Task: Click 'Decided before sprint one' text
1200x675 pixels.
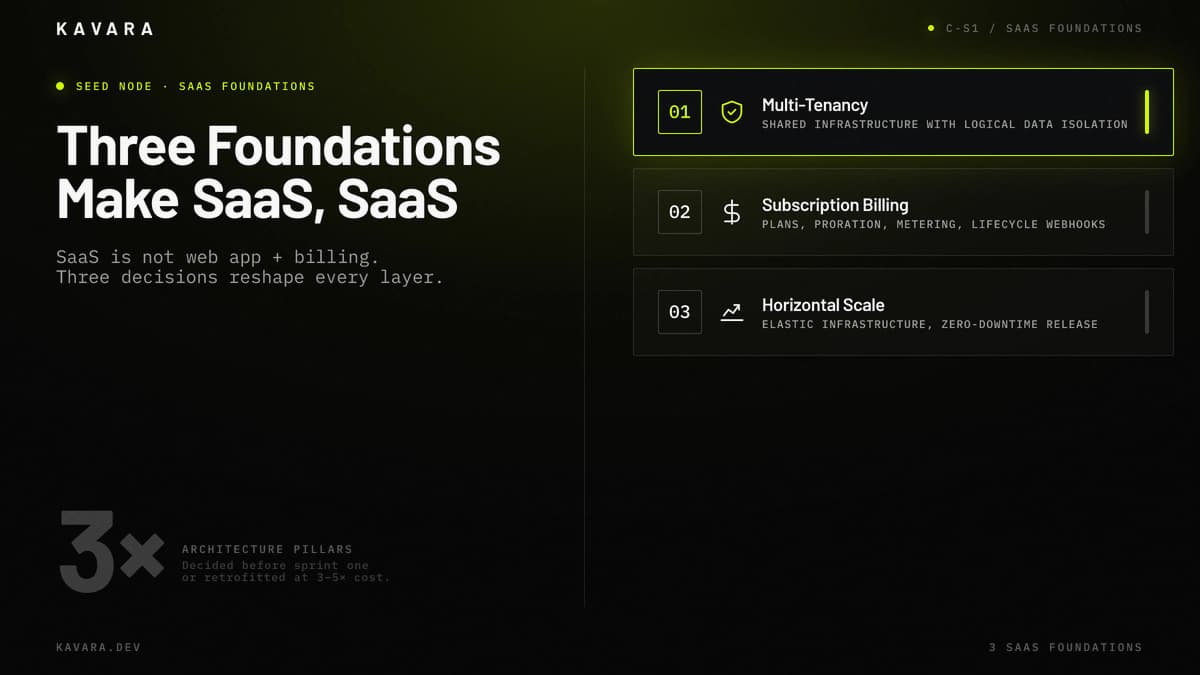Action: coord(275,565)
